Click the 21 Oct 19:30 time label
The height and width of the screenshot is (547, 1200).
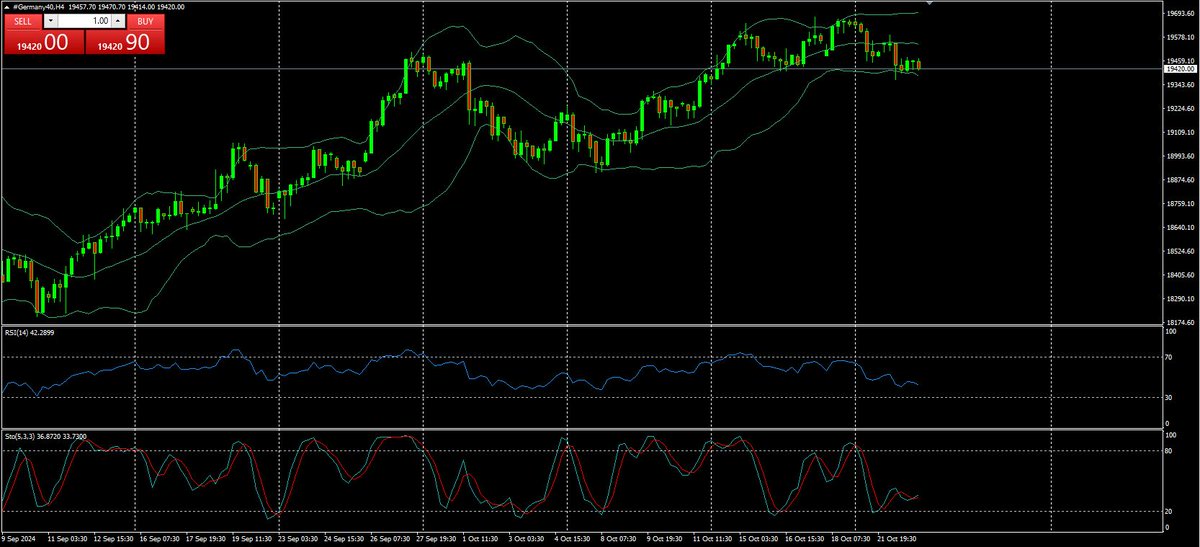click(x=895, y=539)
